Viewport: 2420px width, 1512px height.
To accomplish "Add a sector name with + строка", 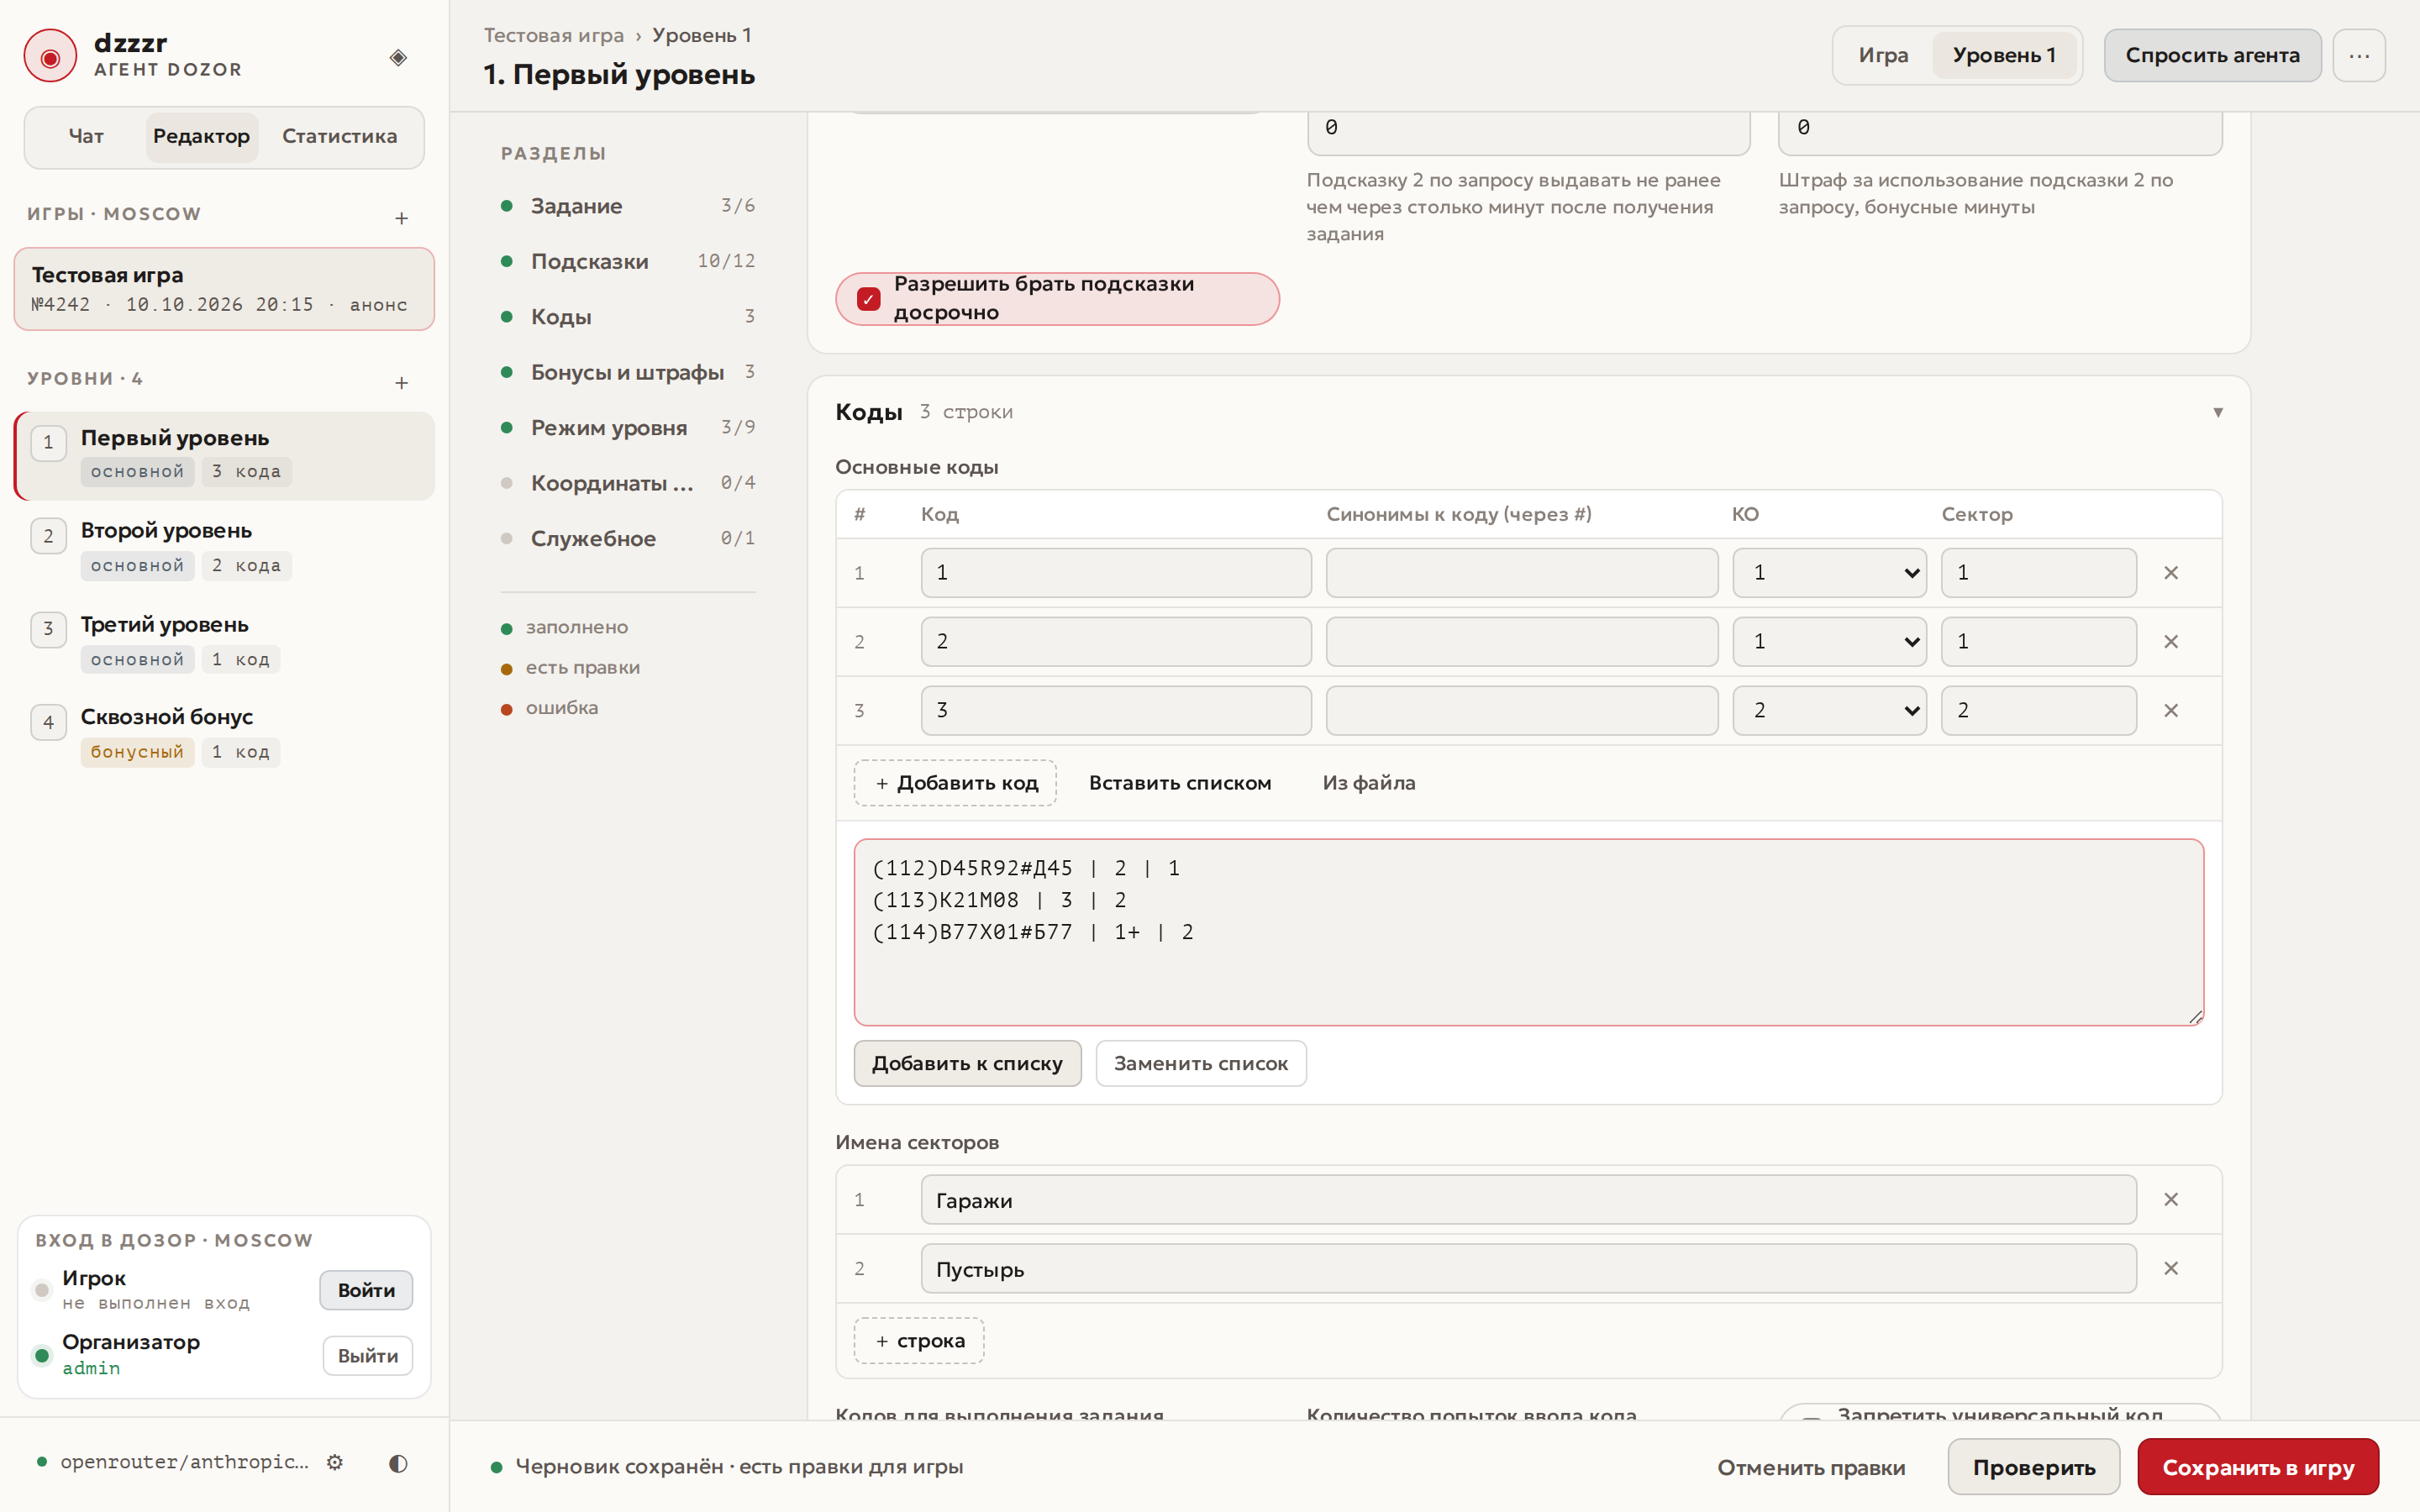I will point(918,1341).
